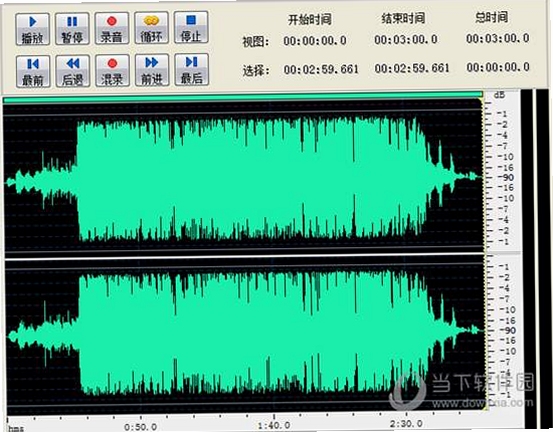The height and width of the screenshot is (432, 553).
Task: Click the 暂停 (pause) button
Action: [x=72, y=29]
